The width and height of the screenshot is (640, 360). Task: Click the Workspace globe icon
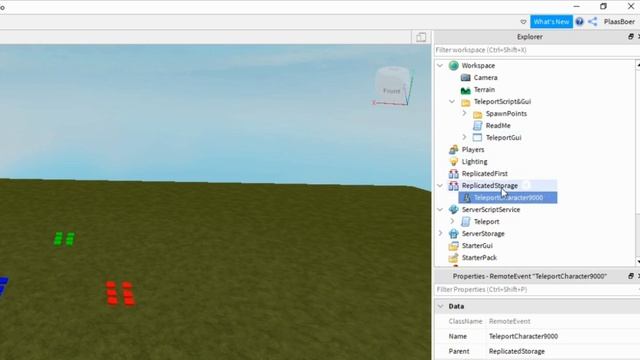click(453, 66)
